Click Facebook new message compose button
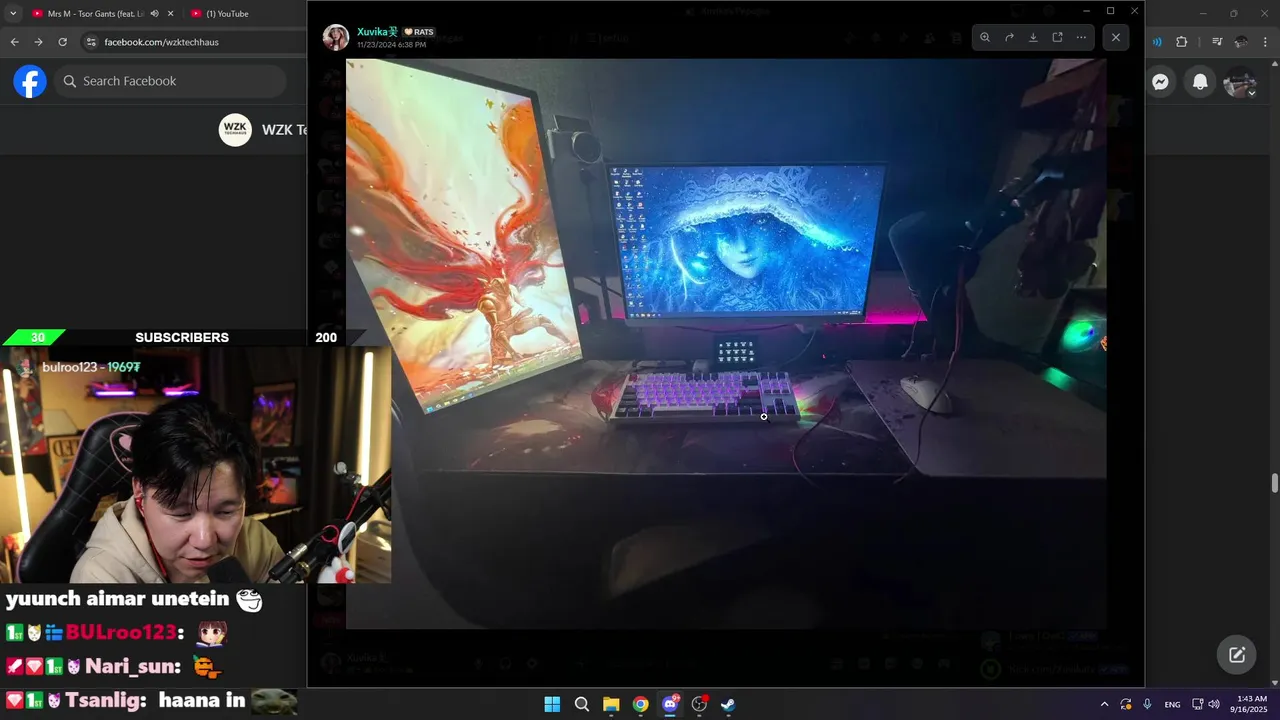Screen dimensions: 1280x720 pos(1237,655)
